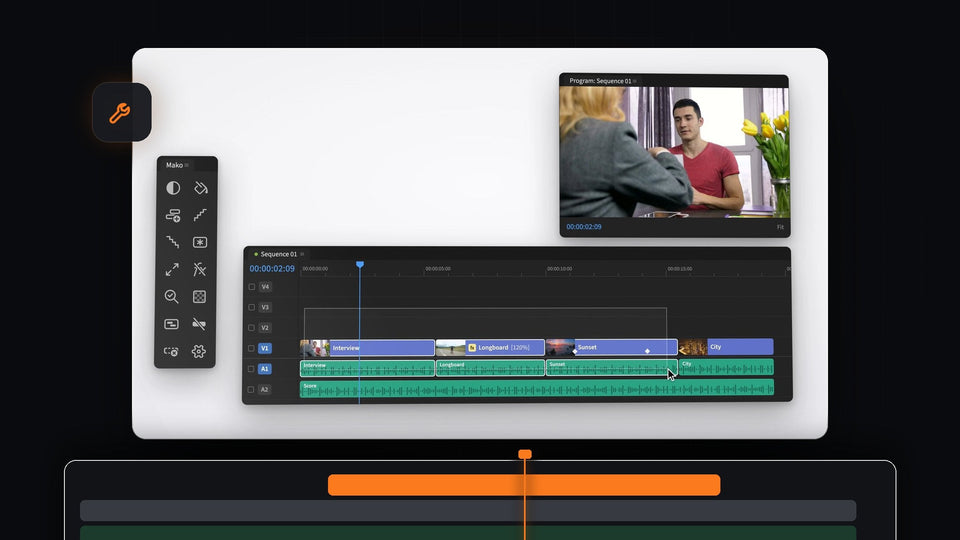Toggle V2 track target button

click(x=265, y=328)
